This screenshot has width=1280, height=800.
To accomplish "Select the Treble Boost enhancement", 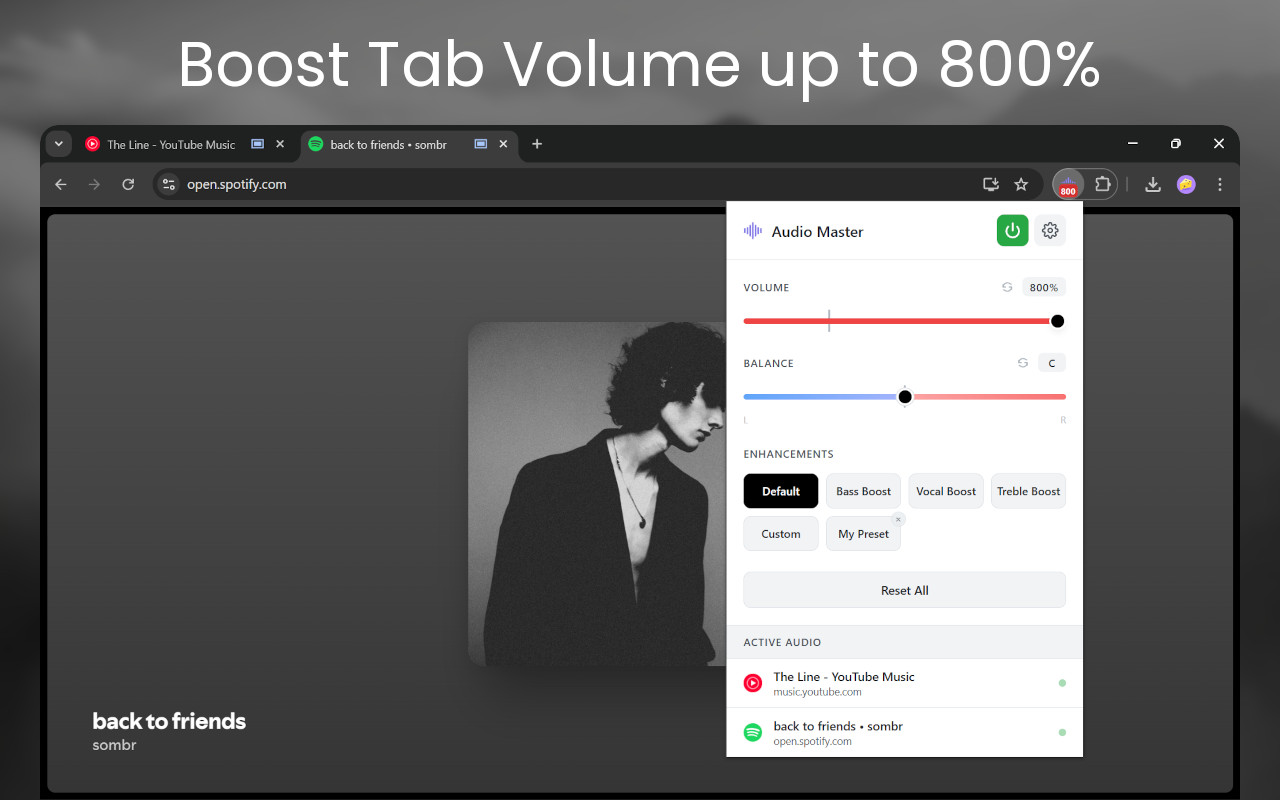I will coord(1028,491).
